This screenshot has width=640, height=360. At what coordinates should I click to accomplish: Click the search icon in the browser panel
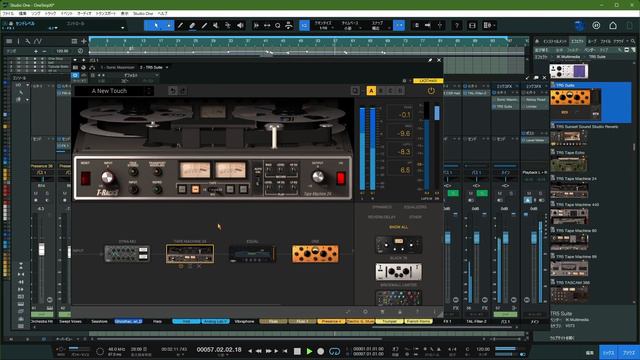pyautogui.click(x=633, y=41)
